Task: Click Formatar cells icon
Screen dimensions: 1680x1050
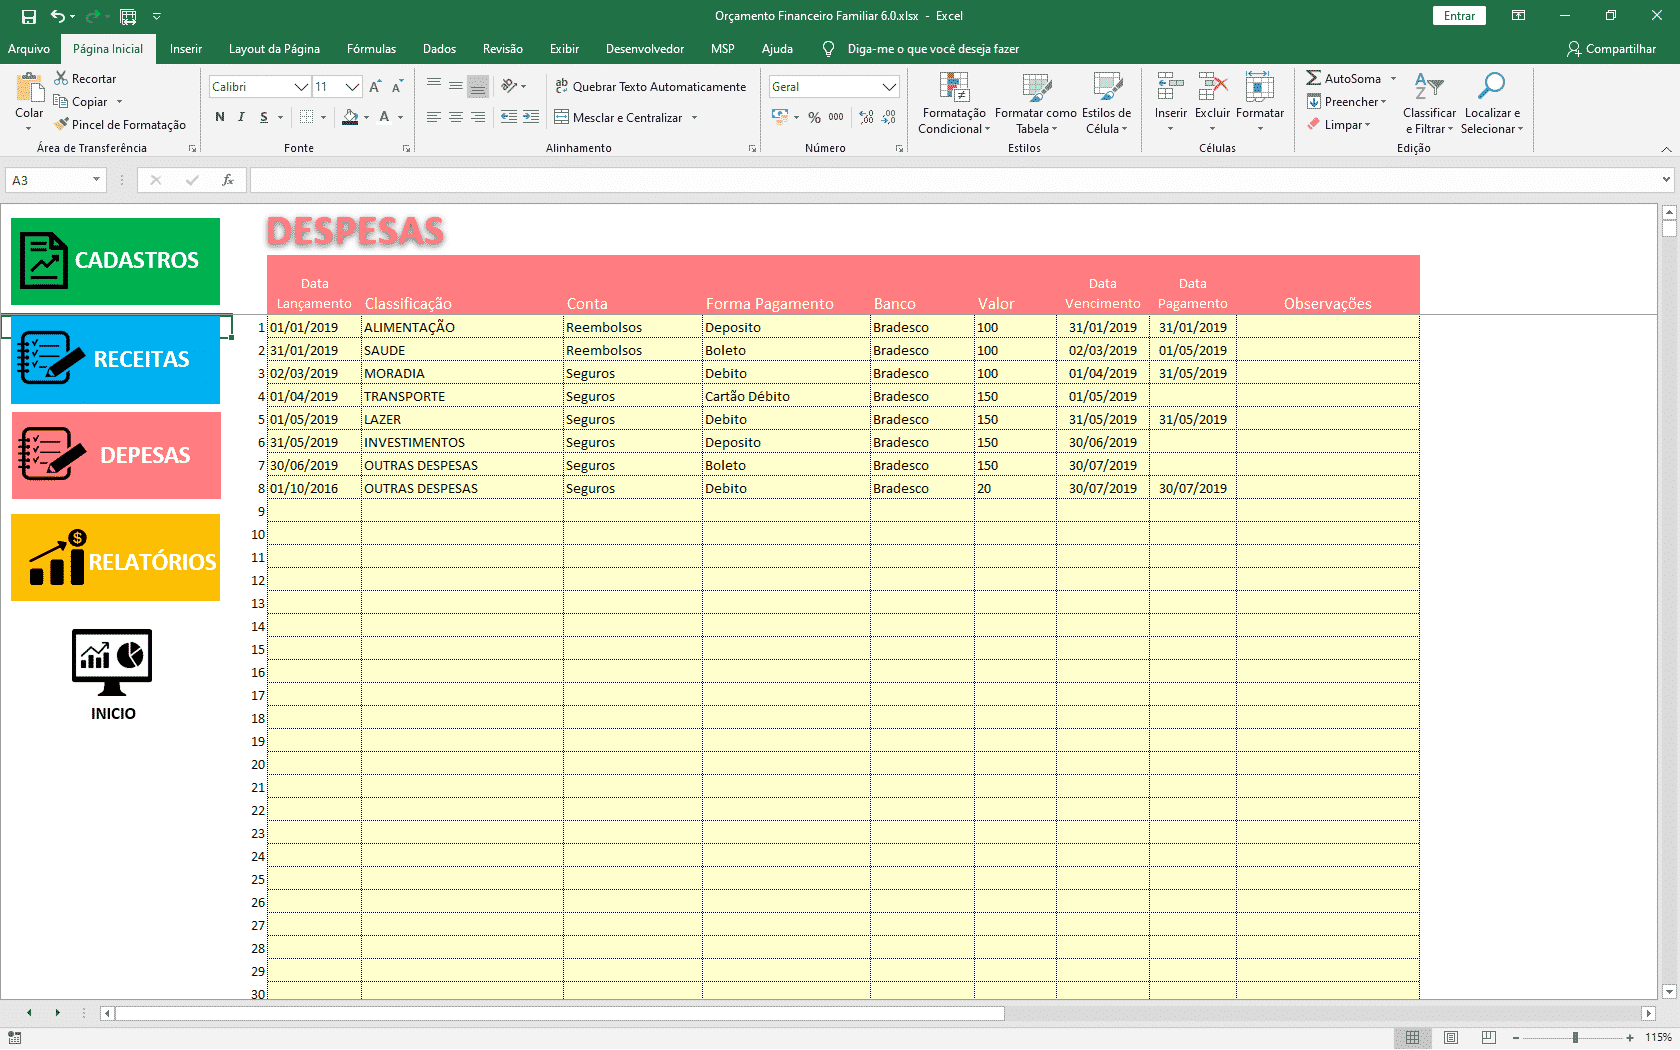Action: pyautogui.click(x=1260, y=87)
